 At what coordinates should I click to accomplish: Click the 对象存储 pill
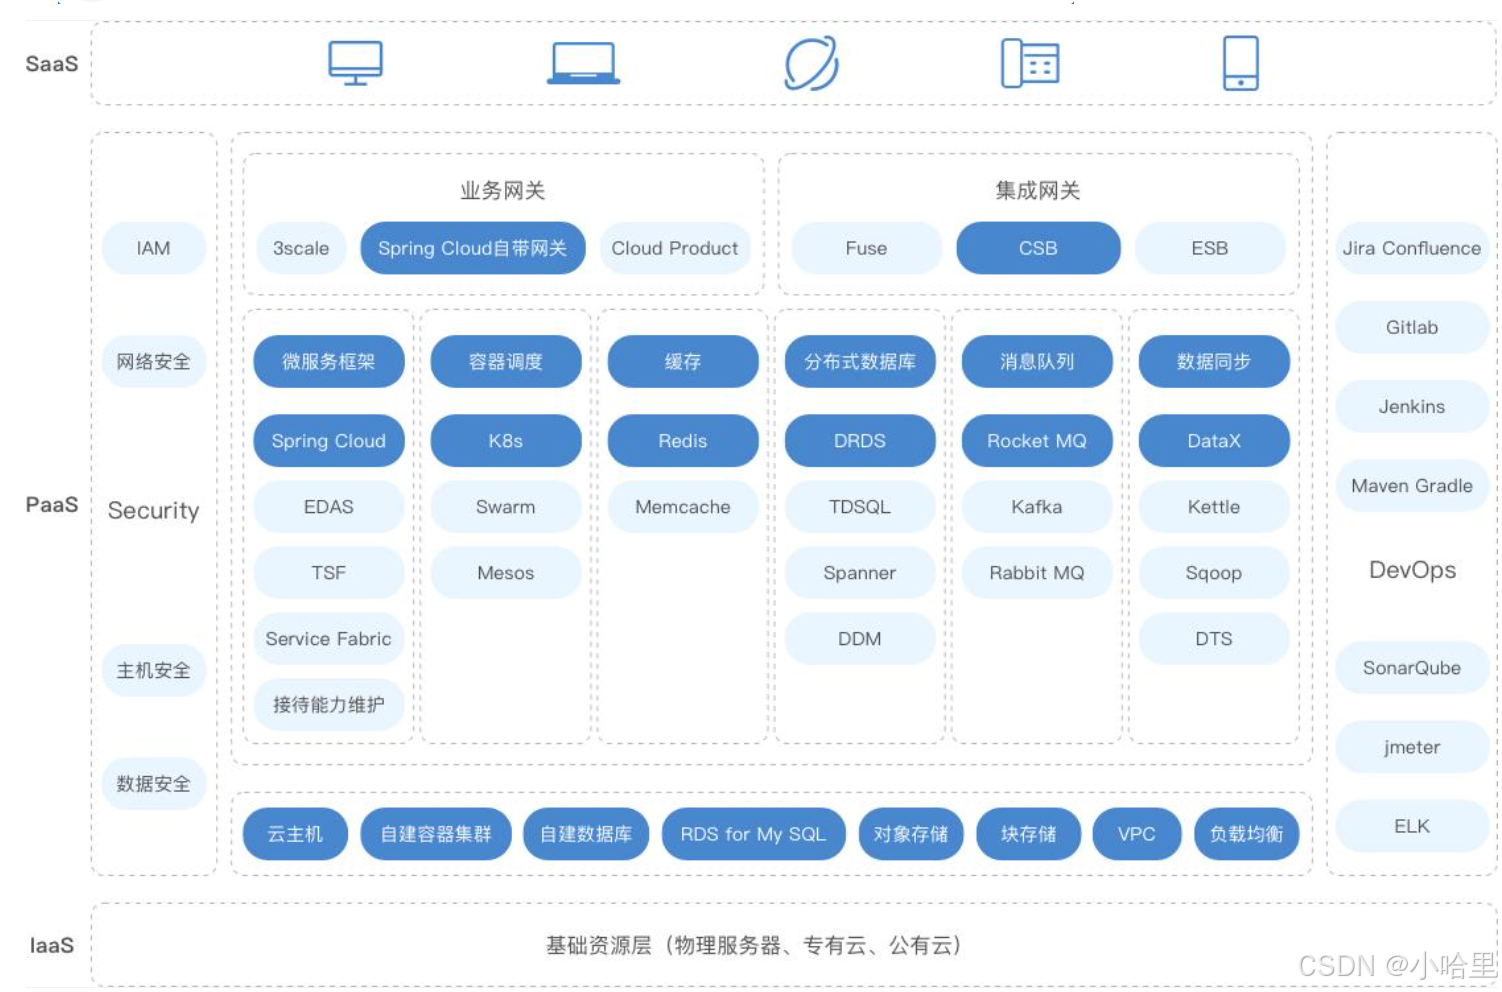pyautogui.click(x=911, y=834)
